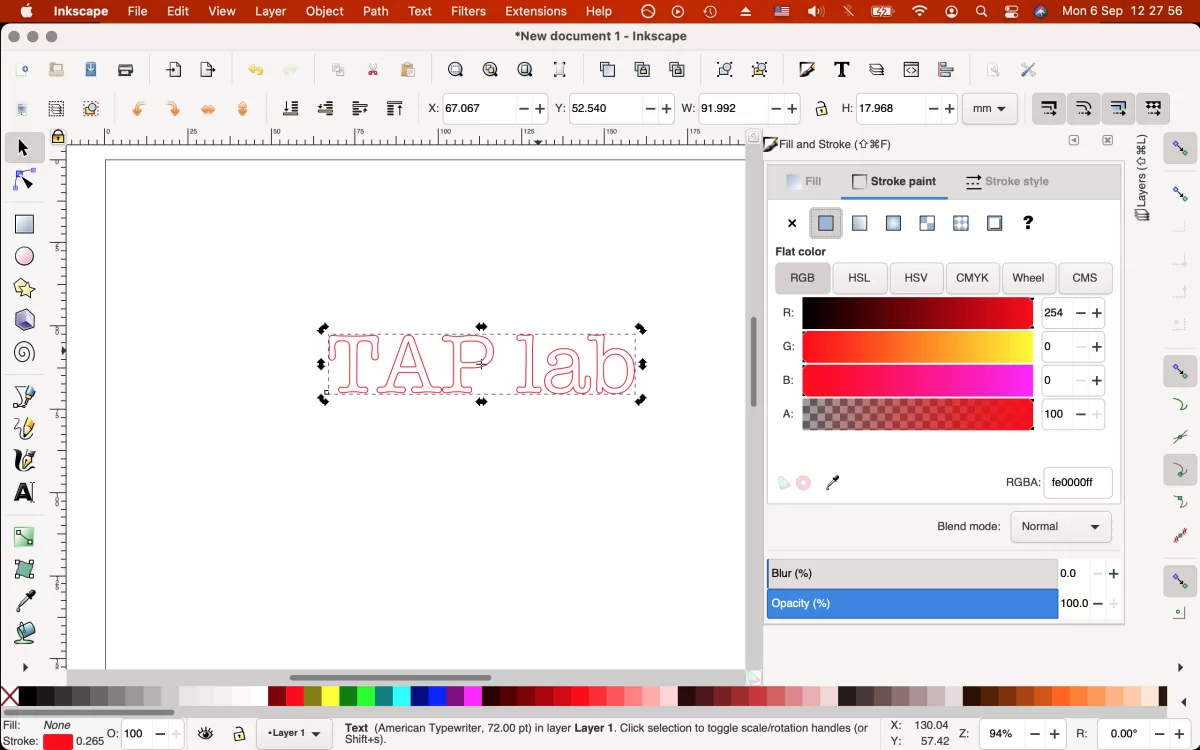Toggle scale stroke width with object
The image size is (1200, 750).
[1049, 108]
